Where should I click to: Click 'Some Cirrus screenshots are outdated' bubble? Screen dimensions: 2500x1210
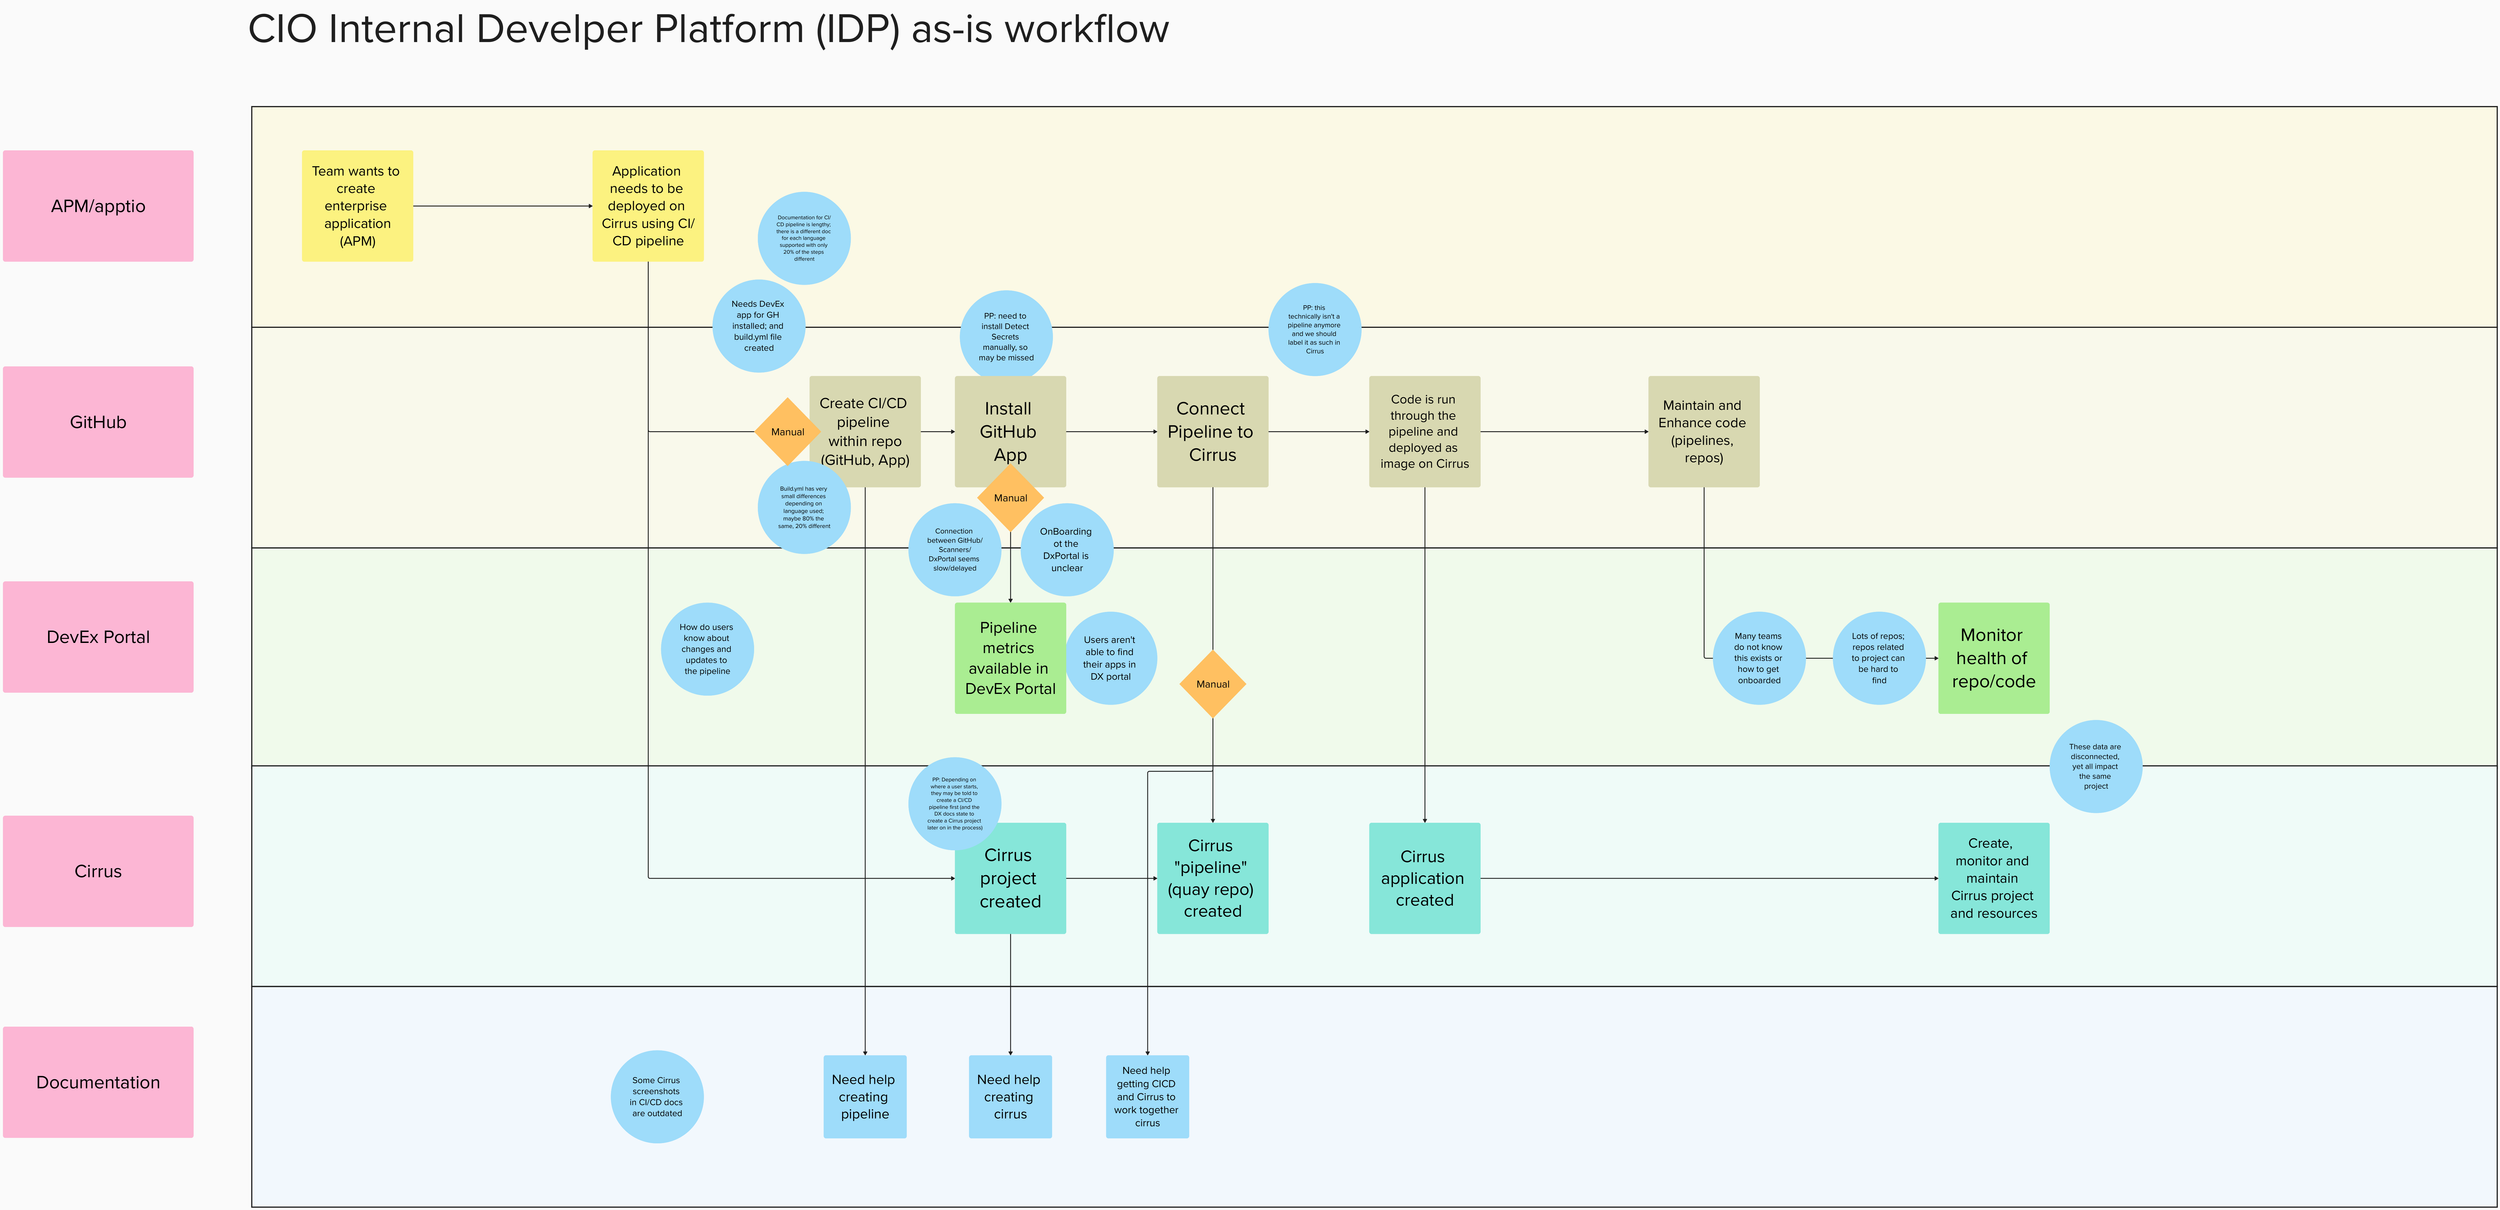coord(657,1097)
